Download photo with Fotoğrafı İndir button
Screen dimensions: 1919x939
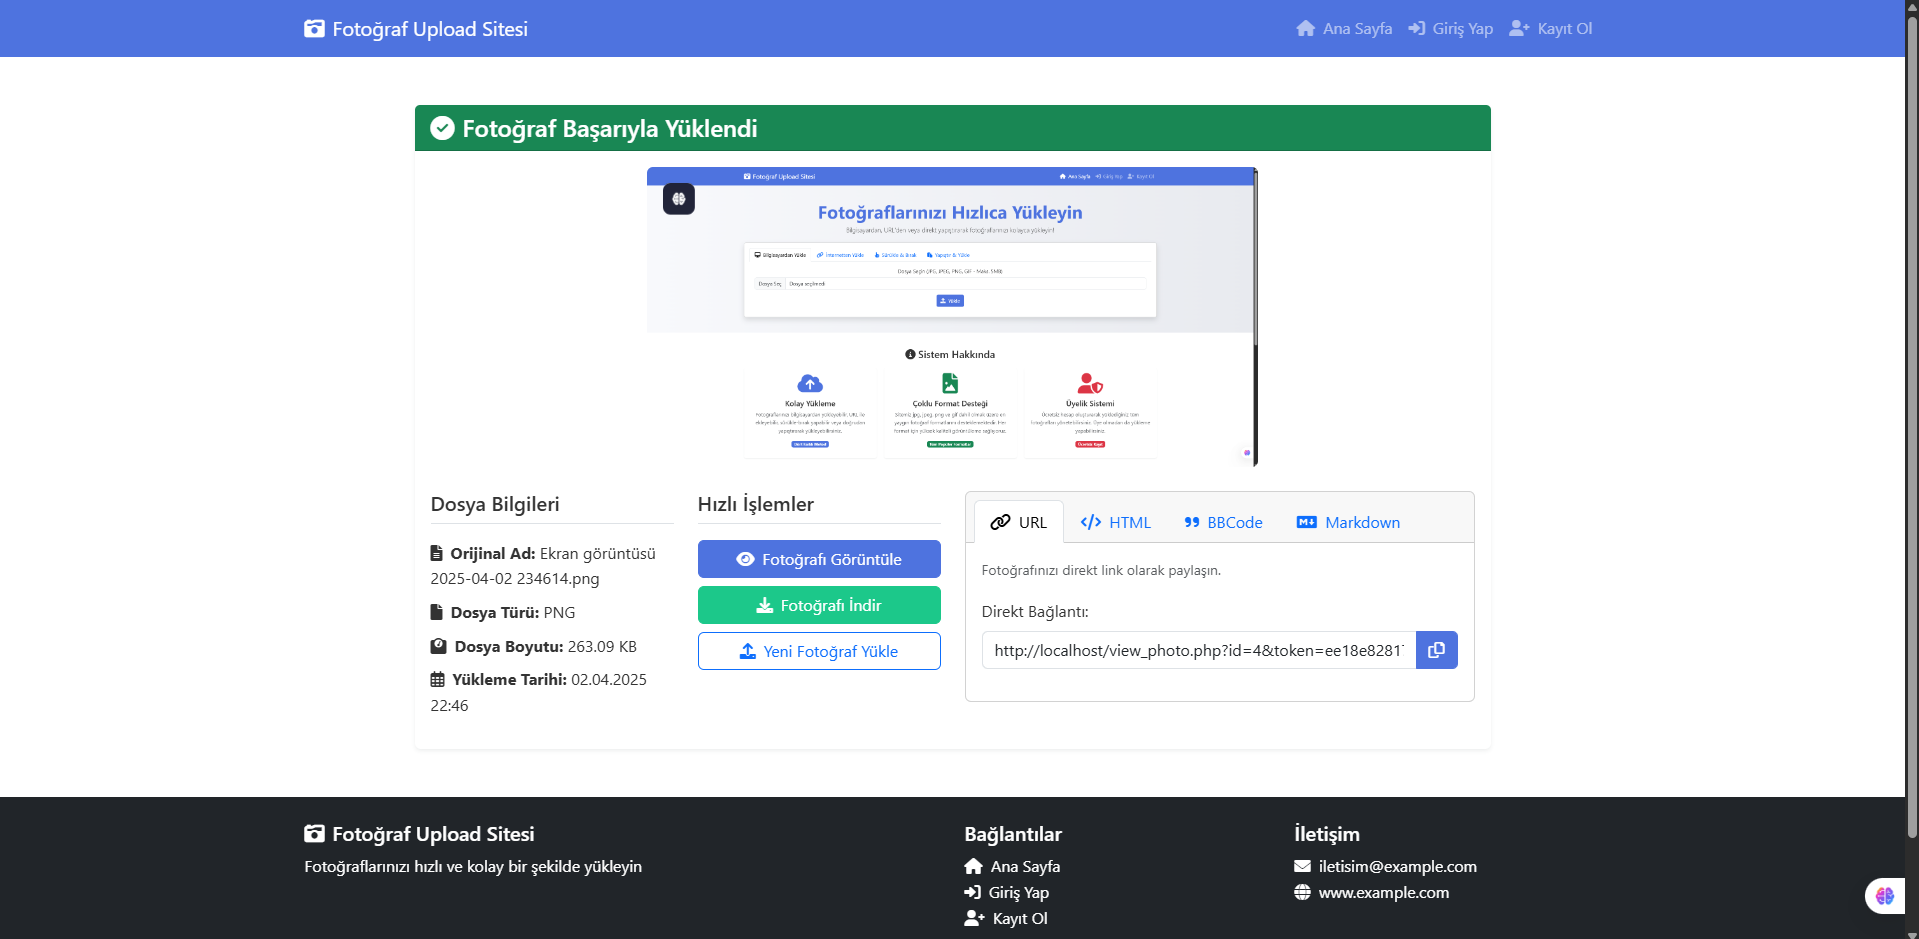(819, 605)
